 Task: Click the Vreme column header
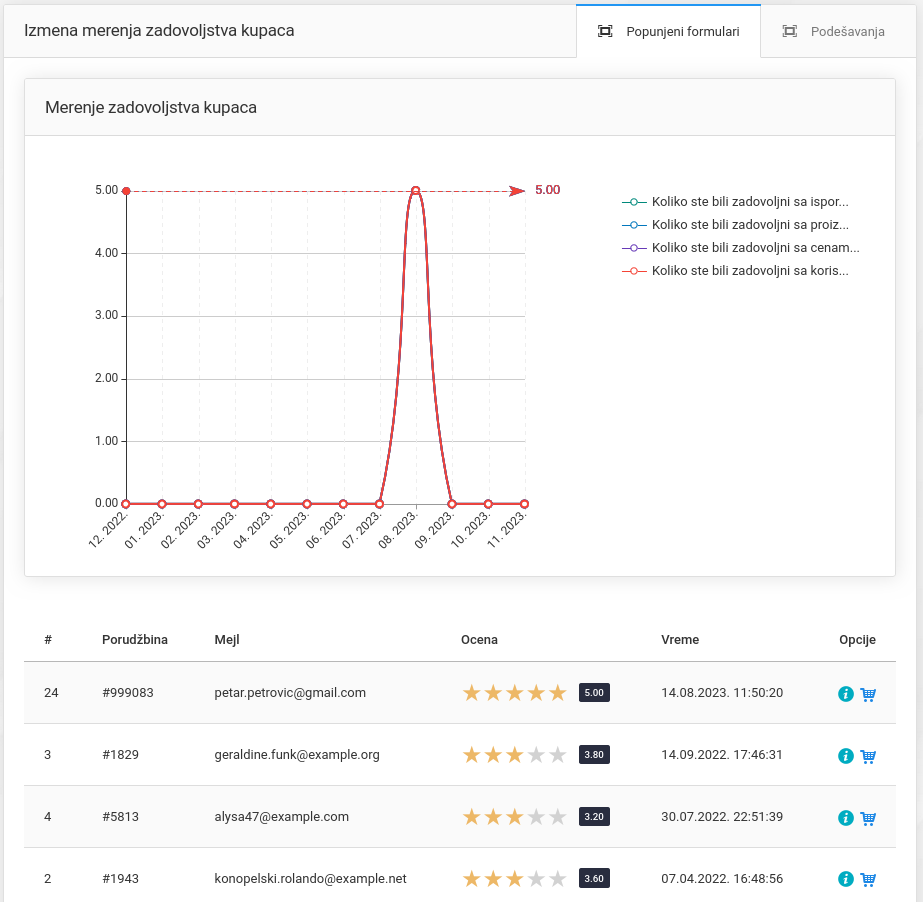pyautogui.click(x=680, y=640)
